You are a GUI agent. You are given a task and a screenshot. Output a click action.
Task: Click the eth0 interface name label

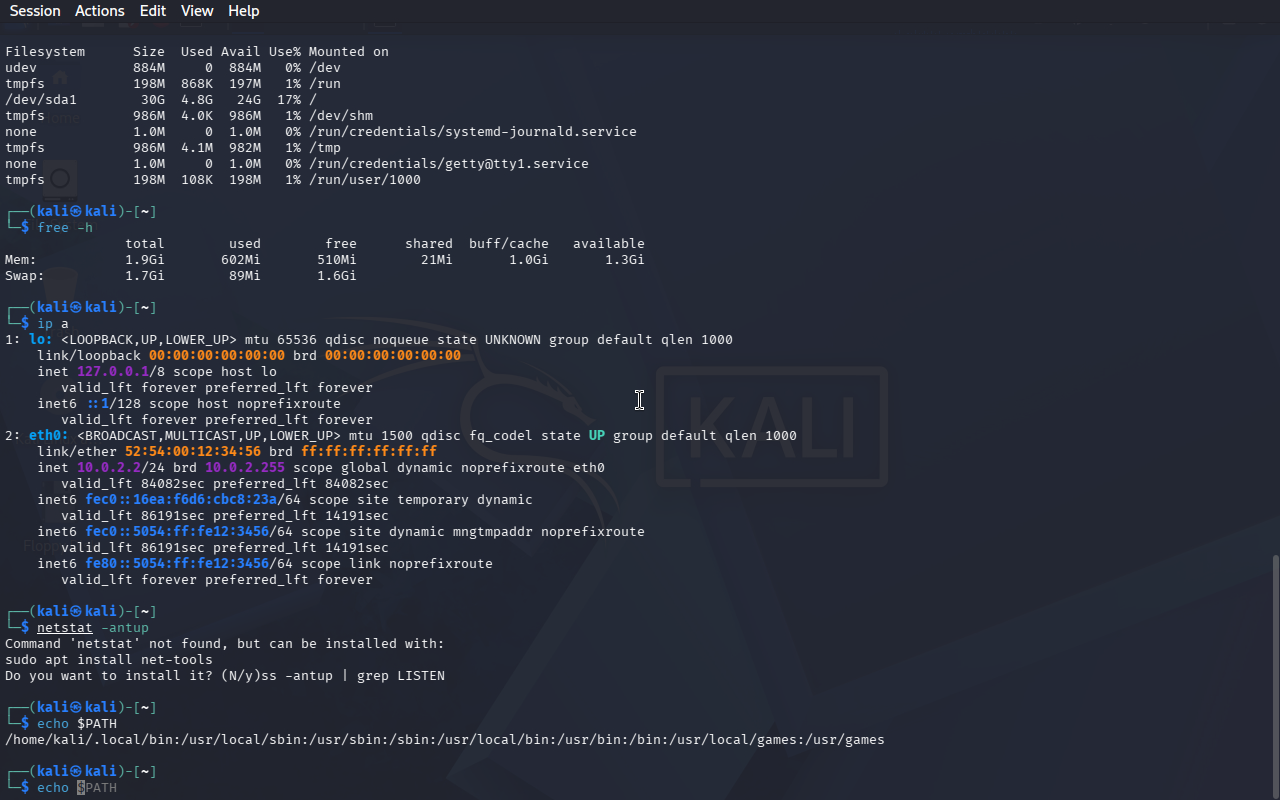(48, 436)
